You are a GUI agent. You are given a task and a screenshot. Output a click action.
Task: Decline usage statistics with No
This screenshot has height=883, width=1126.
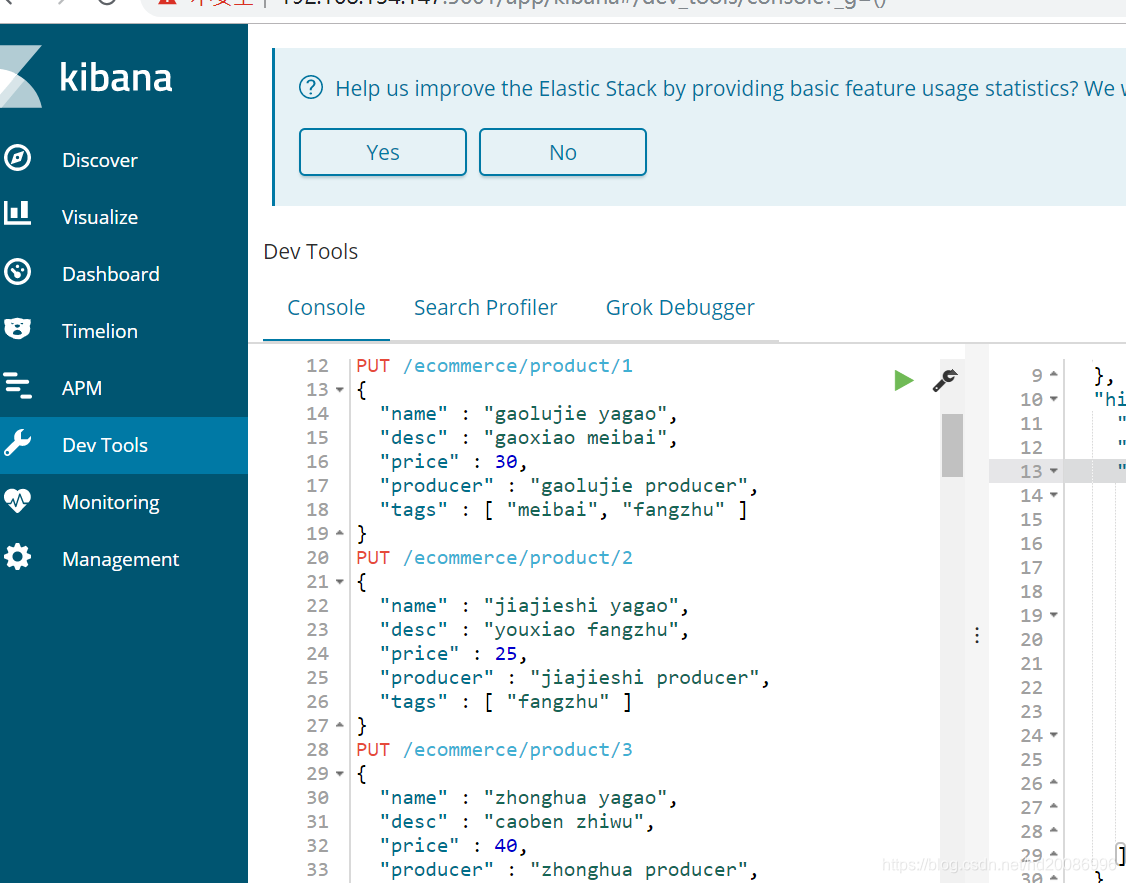(x=563, y=152)
